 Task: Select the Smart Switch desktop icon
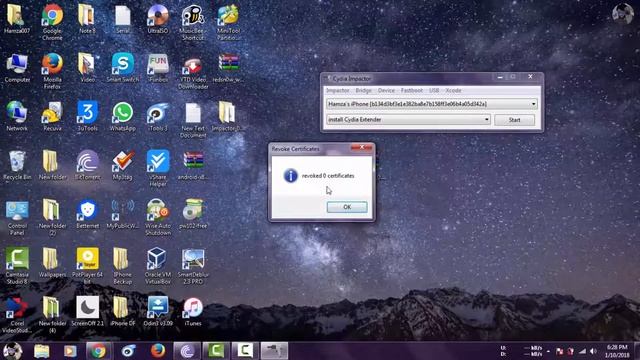tap(122, 67)
